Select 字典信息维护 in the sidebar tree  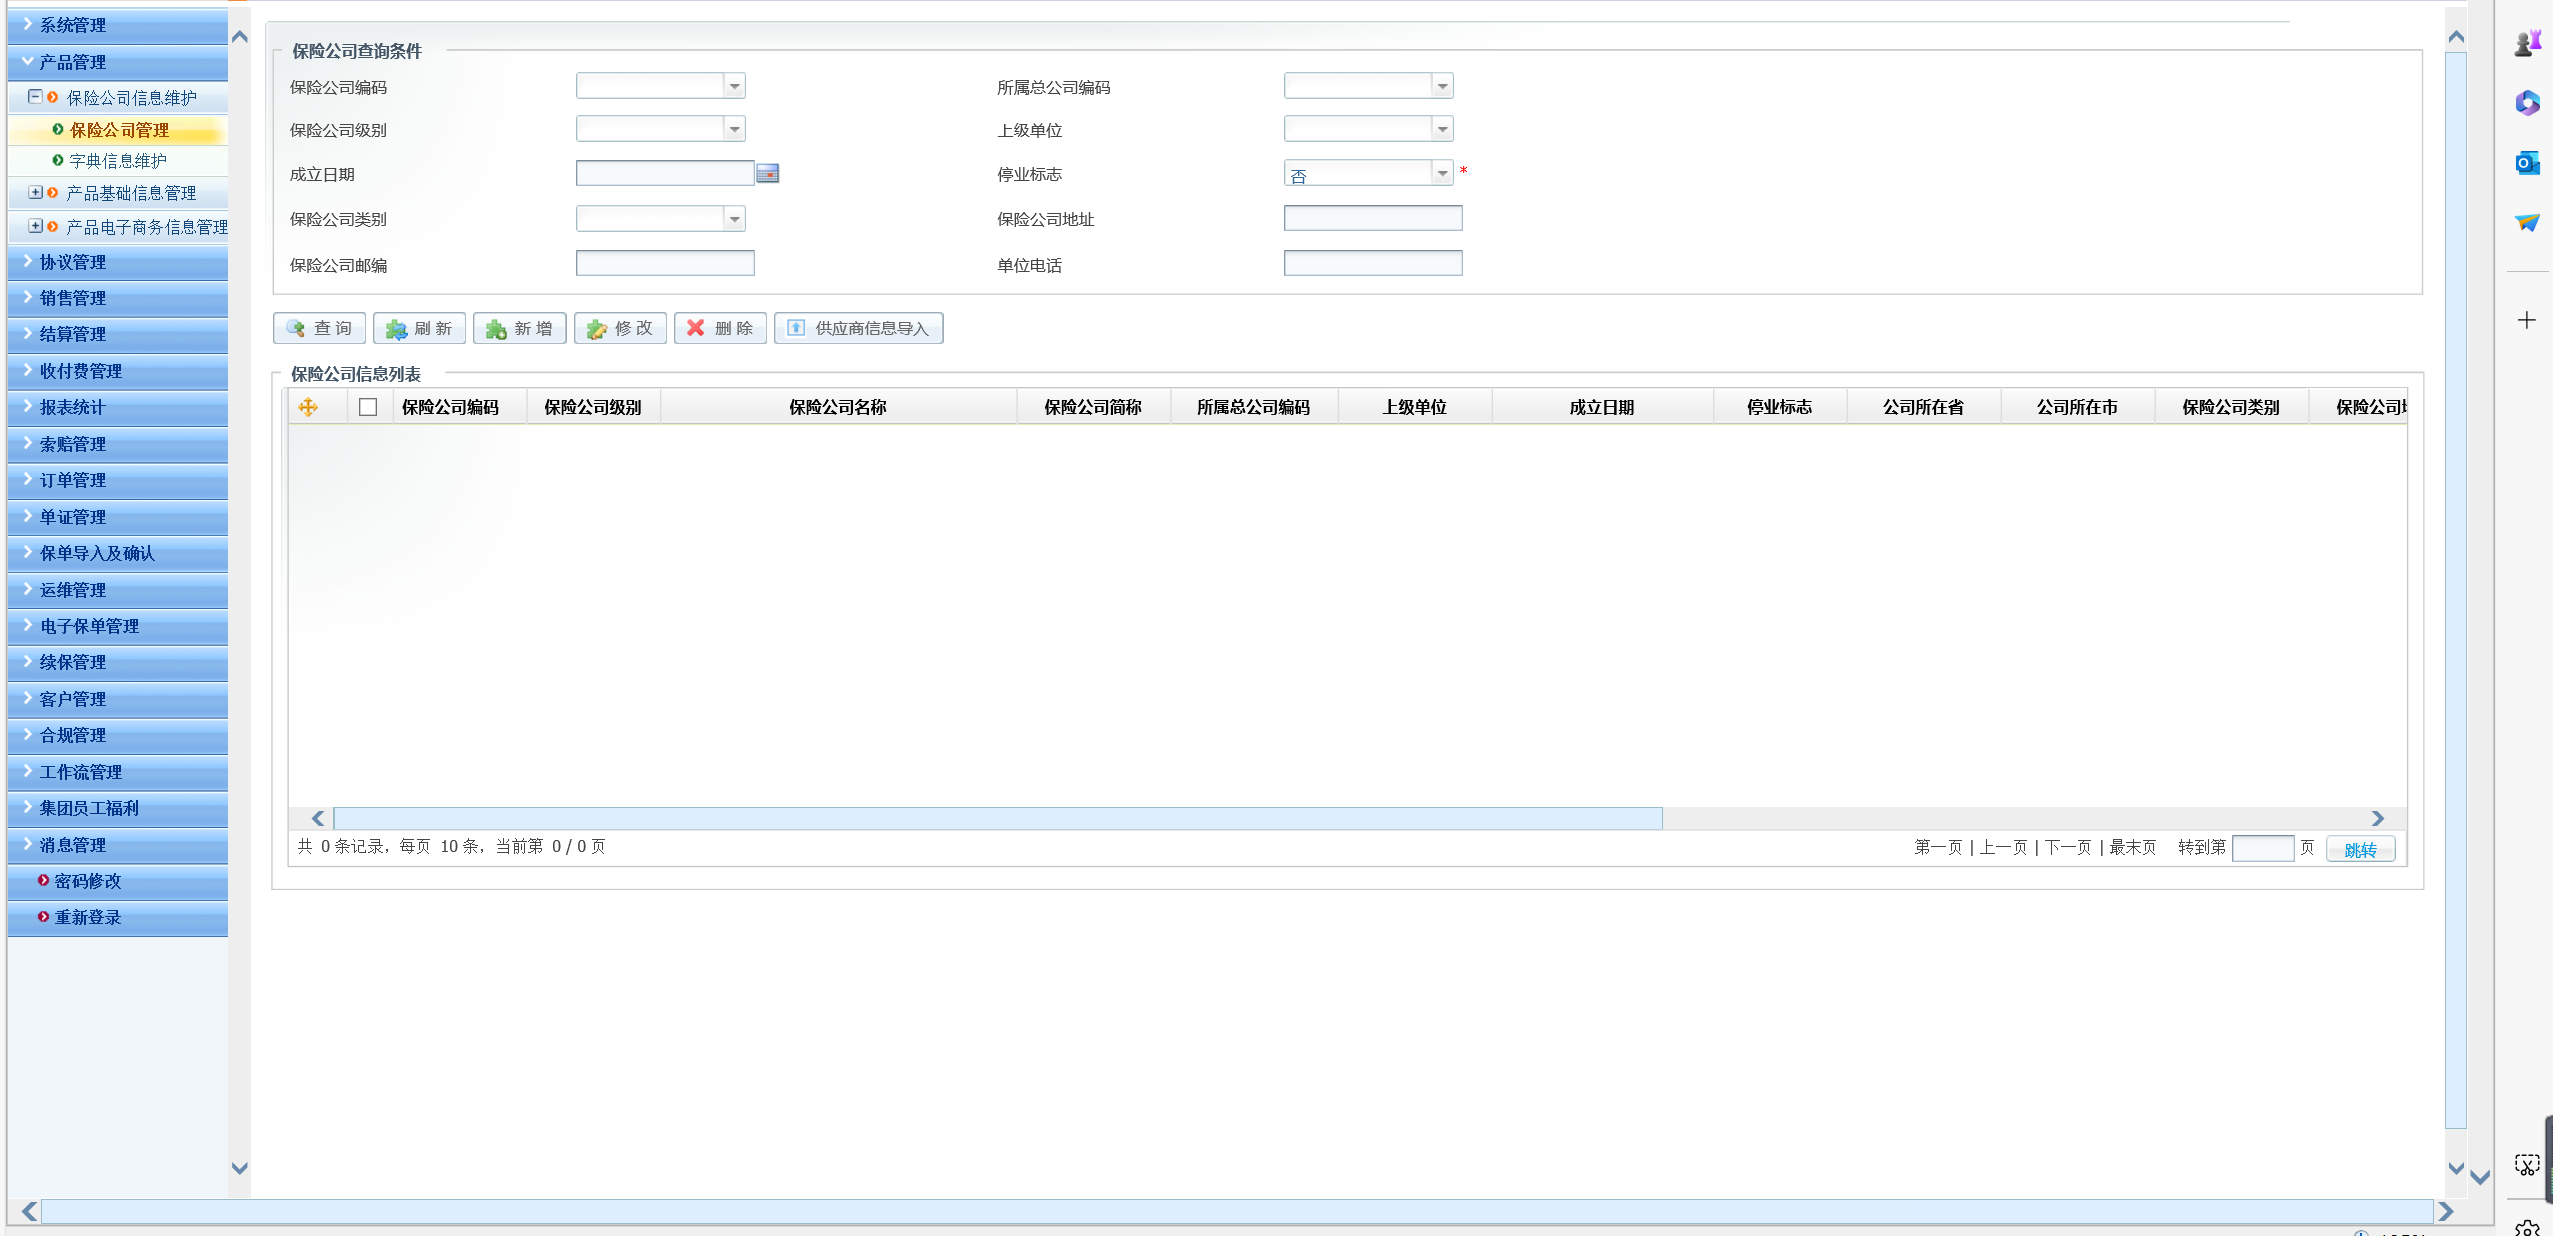point(118,160)
